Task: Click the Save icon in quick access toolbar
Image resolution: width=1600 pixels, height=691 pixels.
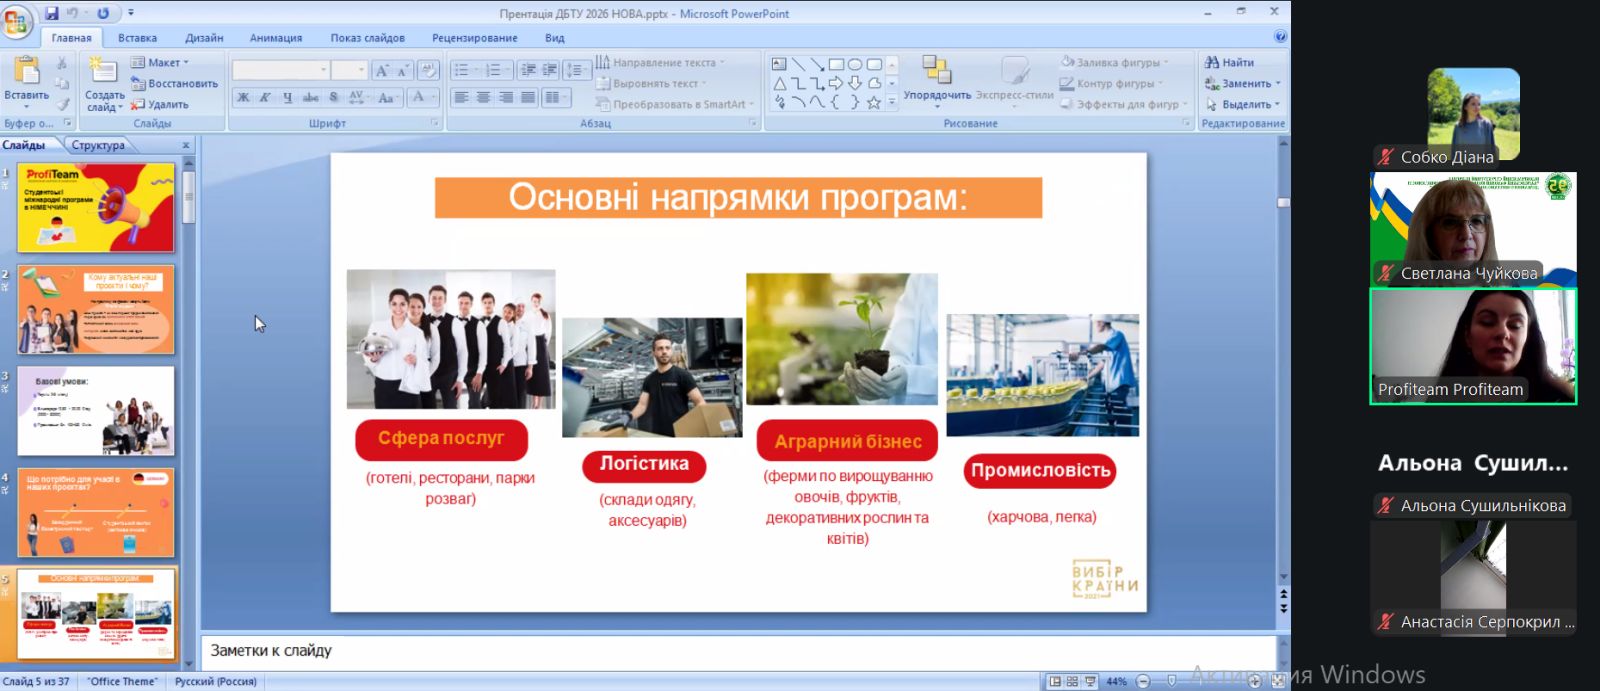Action: [x=51, y=13]
